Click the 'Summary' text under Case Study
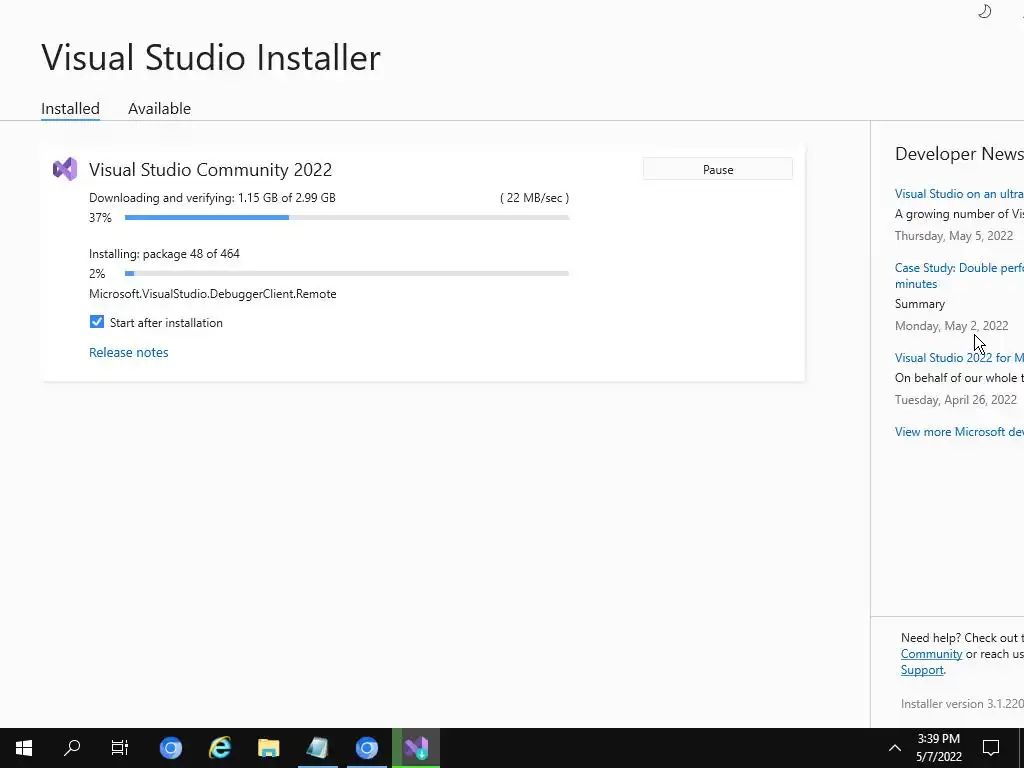The height and width of the screenshot is (768, 1024). 920,304
